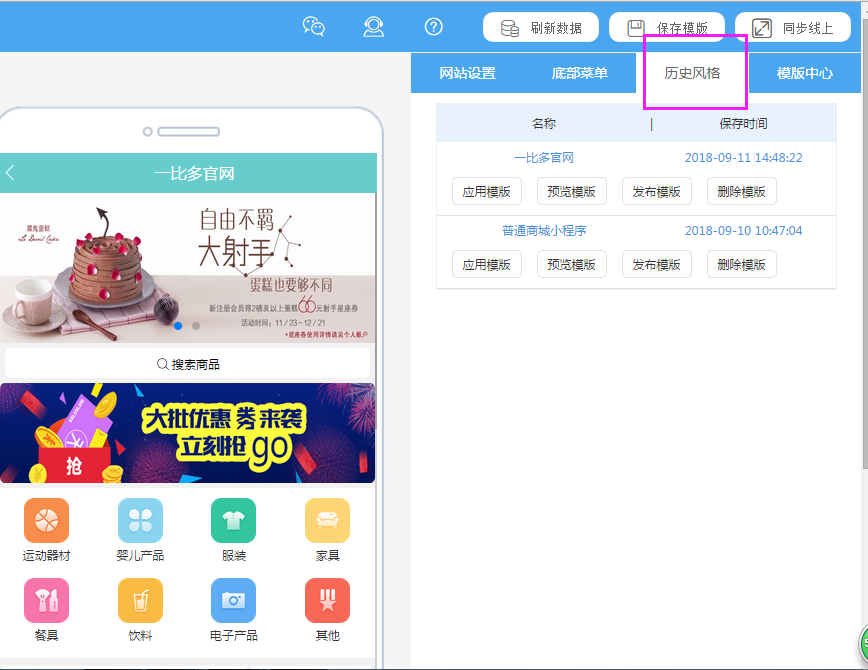Open the 服装 shirt category icon
This screenshot has height=670, width=868.
pyautogui.click(x=234, y=520)
